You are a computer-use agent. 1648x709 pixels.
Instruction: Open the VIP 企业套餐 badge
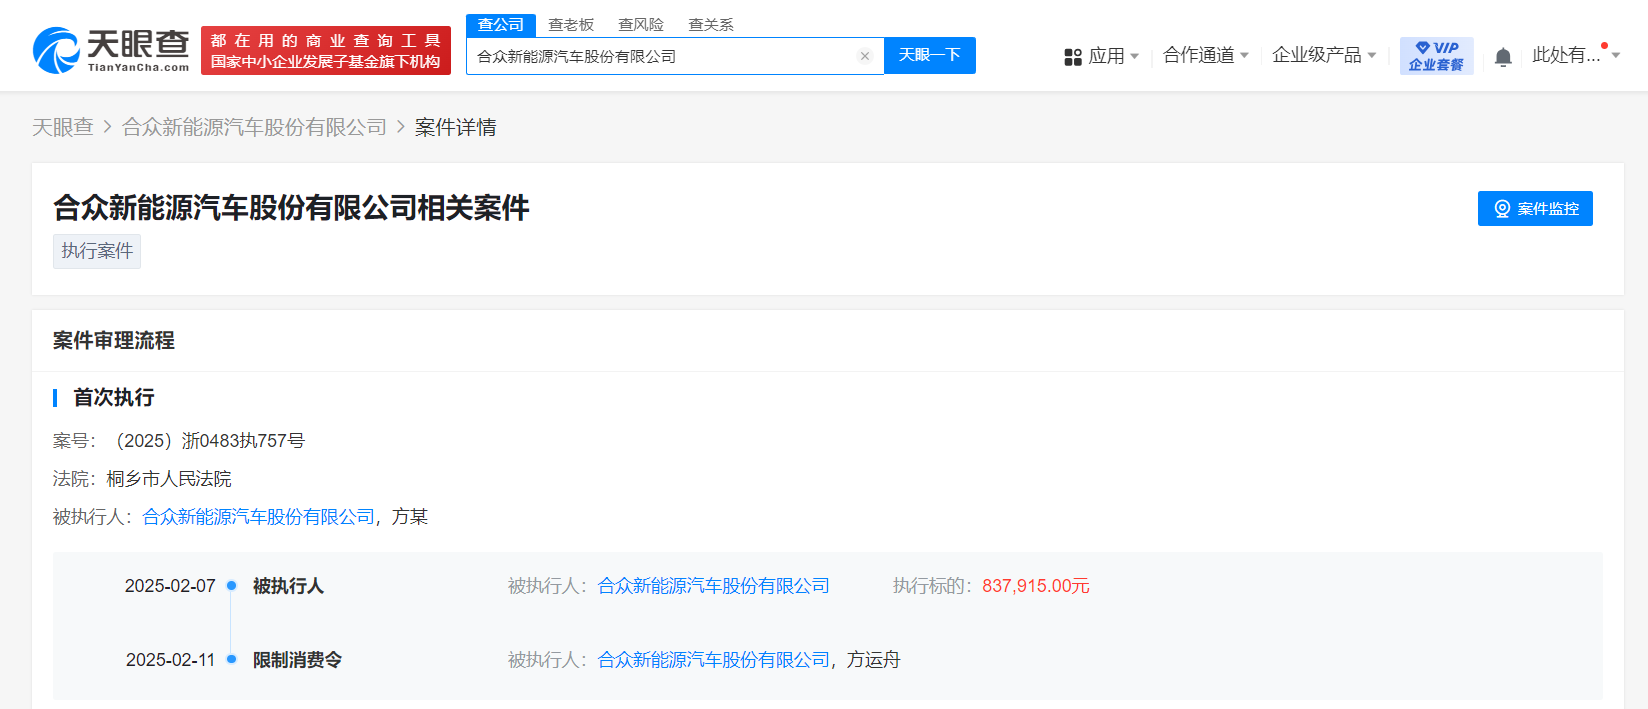pyautogui.click(x=1436, y=56)
